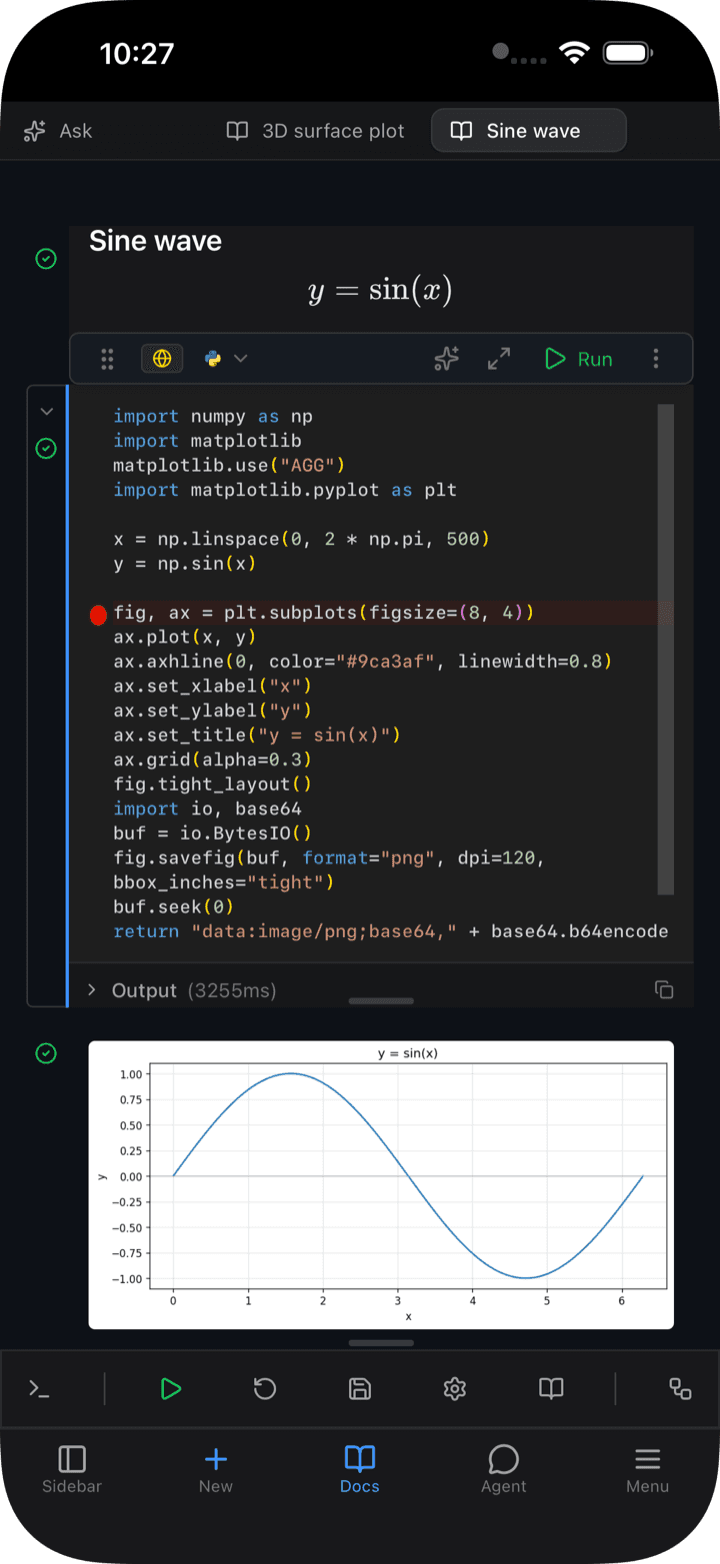Click the green status check beside the code cell
This screenshot has height=1564, width=720.
pyautogui.click(x=46, y=449)
